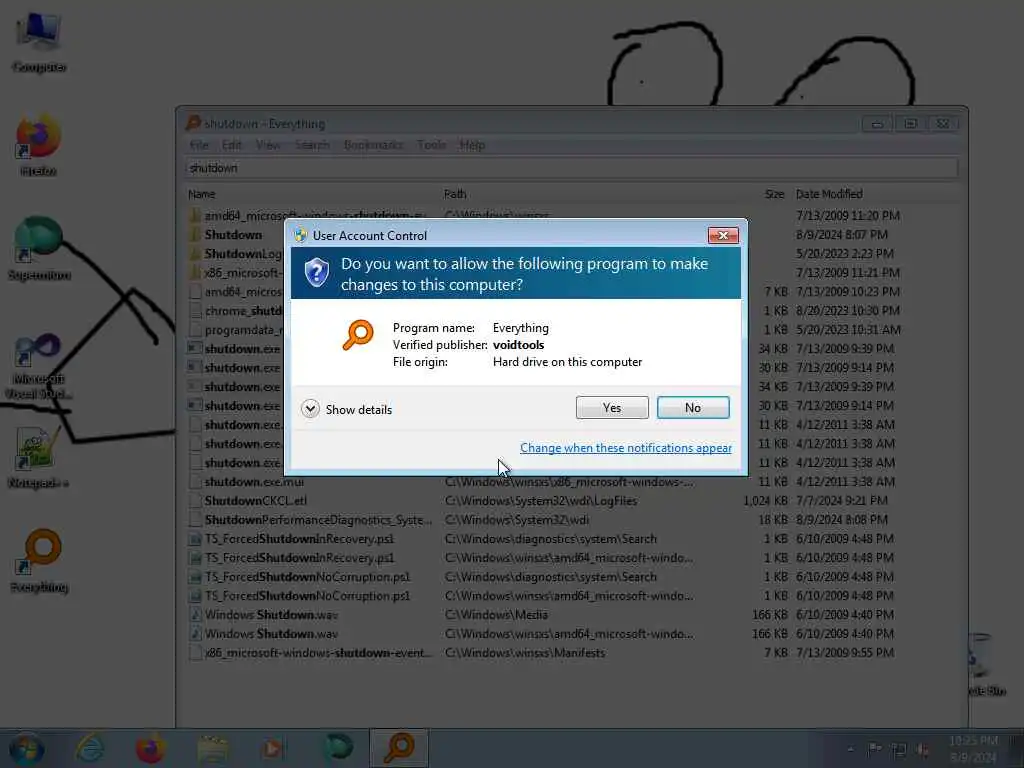The height and width of the screenshot is (768, 1024).
Task: Maximize the Everything window
Action: pos(910,123)
